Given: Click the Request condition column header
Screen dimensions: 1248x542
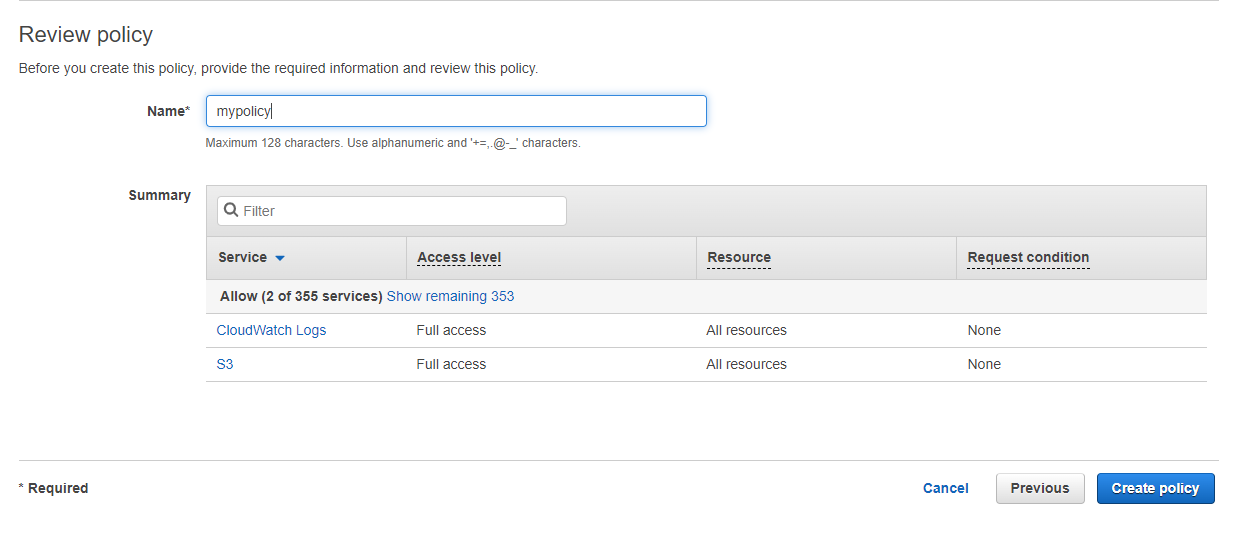Looking at the screenshot, I should click(x=1028, y=258).
